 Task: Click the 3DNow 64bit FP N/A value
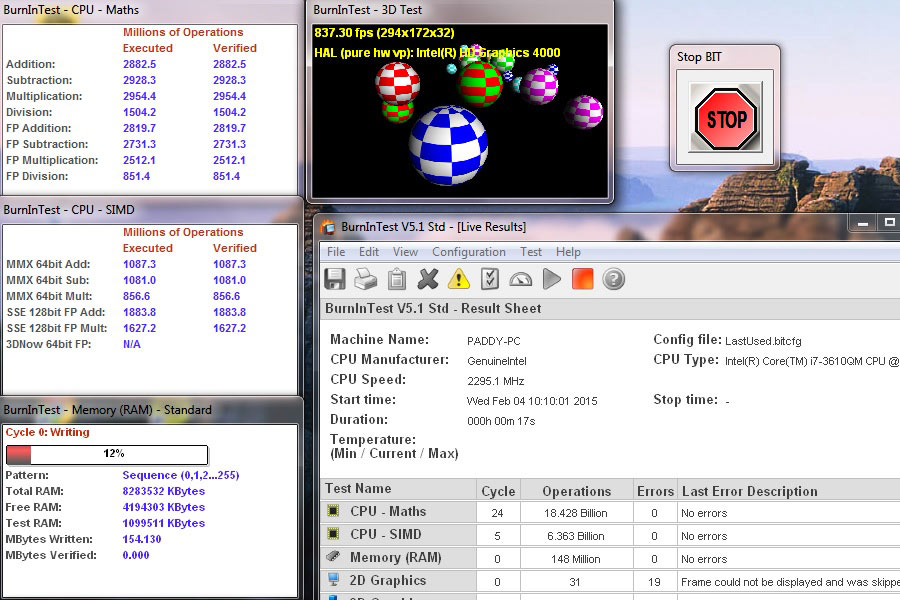[x=131, y=344]
